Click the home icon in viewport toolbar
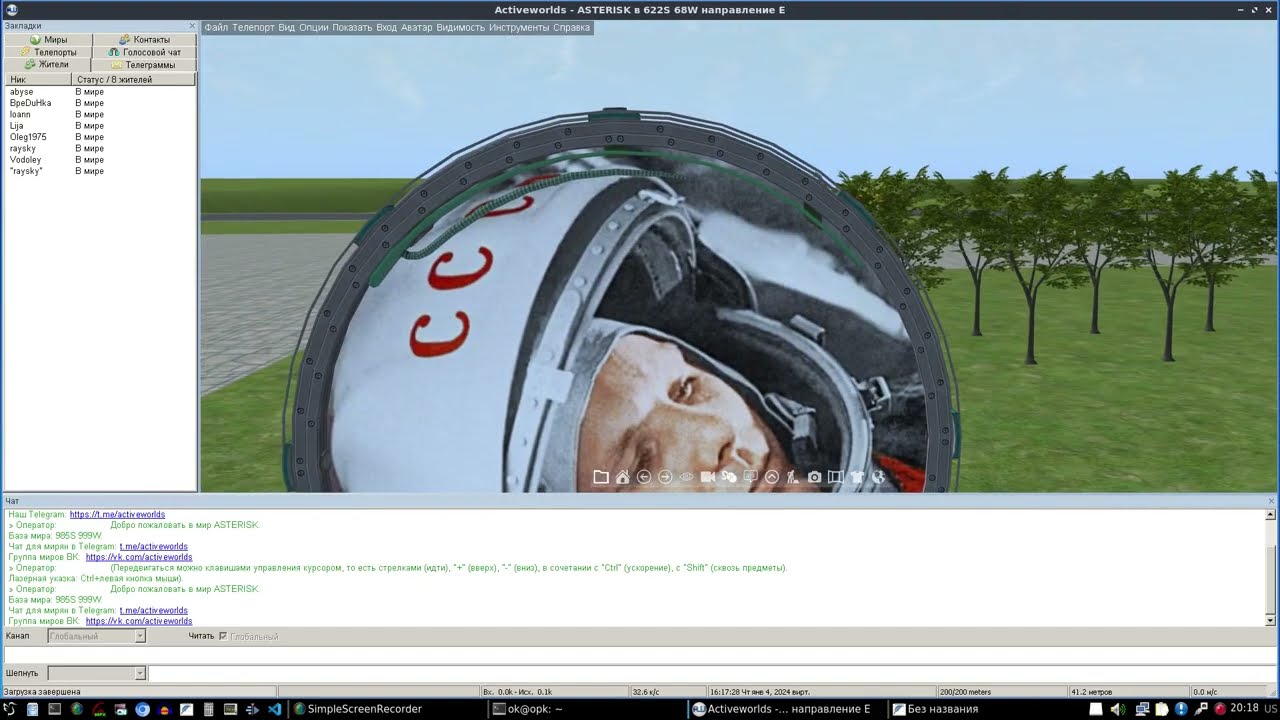The width and height of the screenshot is (1280, 720). [x=622, y=477]
